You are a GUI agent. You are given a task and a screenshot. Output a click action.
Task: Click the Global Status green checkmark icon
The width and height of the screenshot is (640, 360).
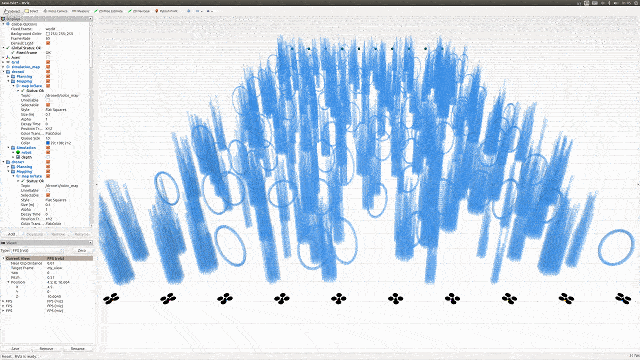click(x=8, y=48)
